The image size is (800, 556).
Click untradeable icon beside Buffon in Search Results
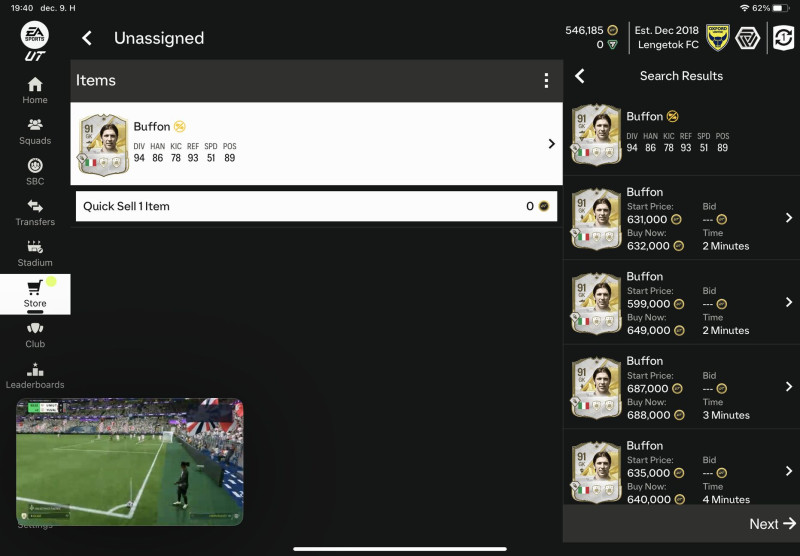coord(672,116)
